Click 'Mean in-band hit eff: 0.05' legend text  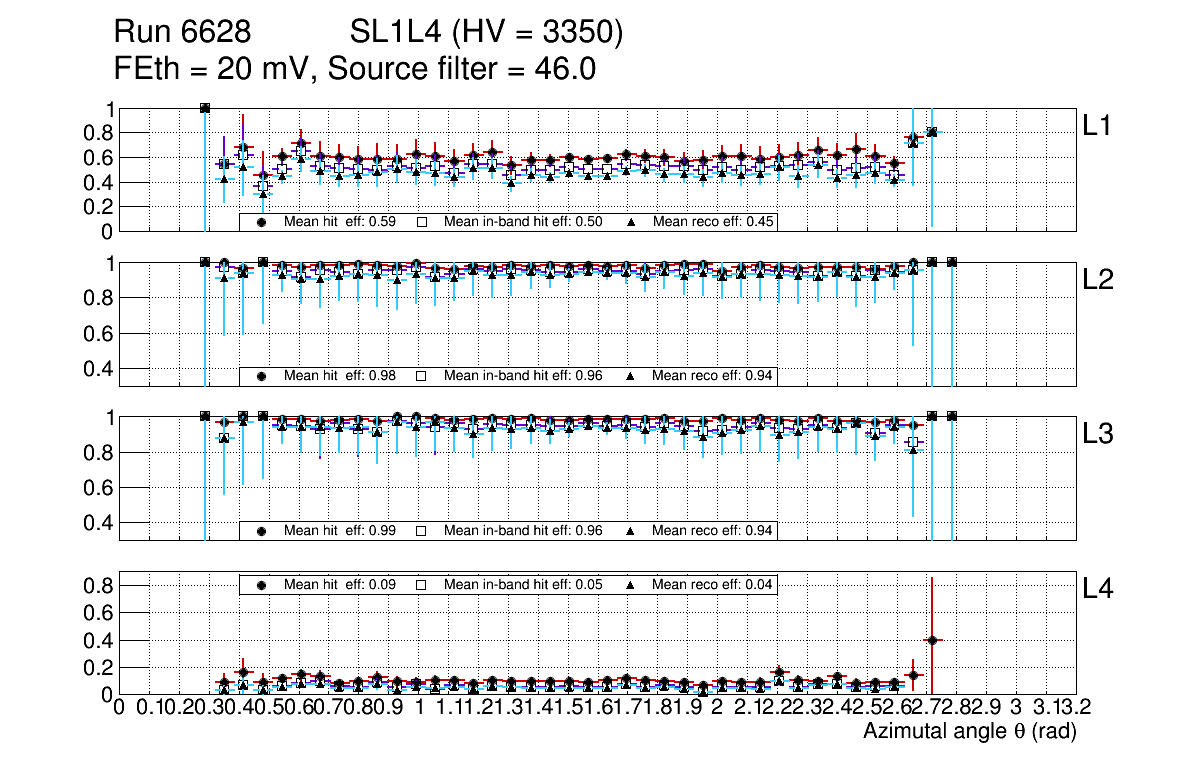[x=523, y=584]
